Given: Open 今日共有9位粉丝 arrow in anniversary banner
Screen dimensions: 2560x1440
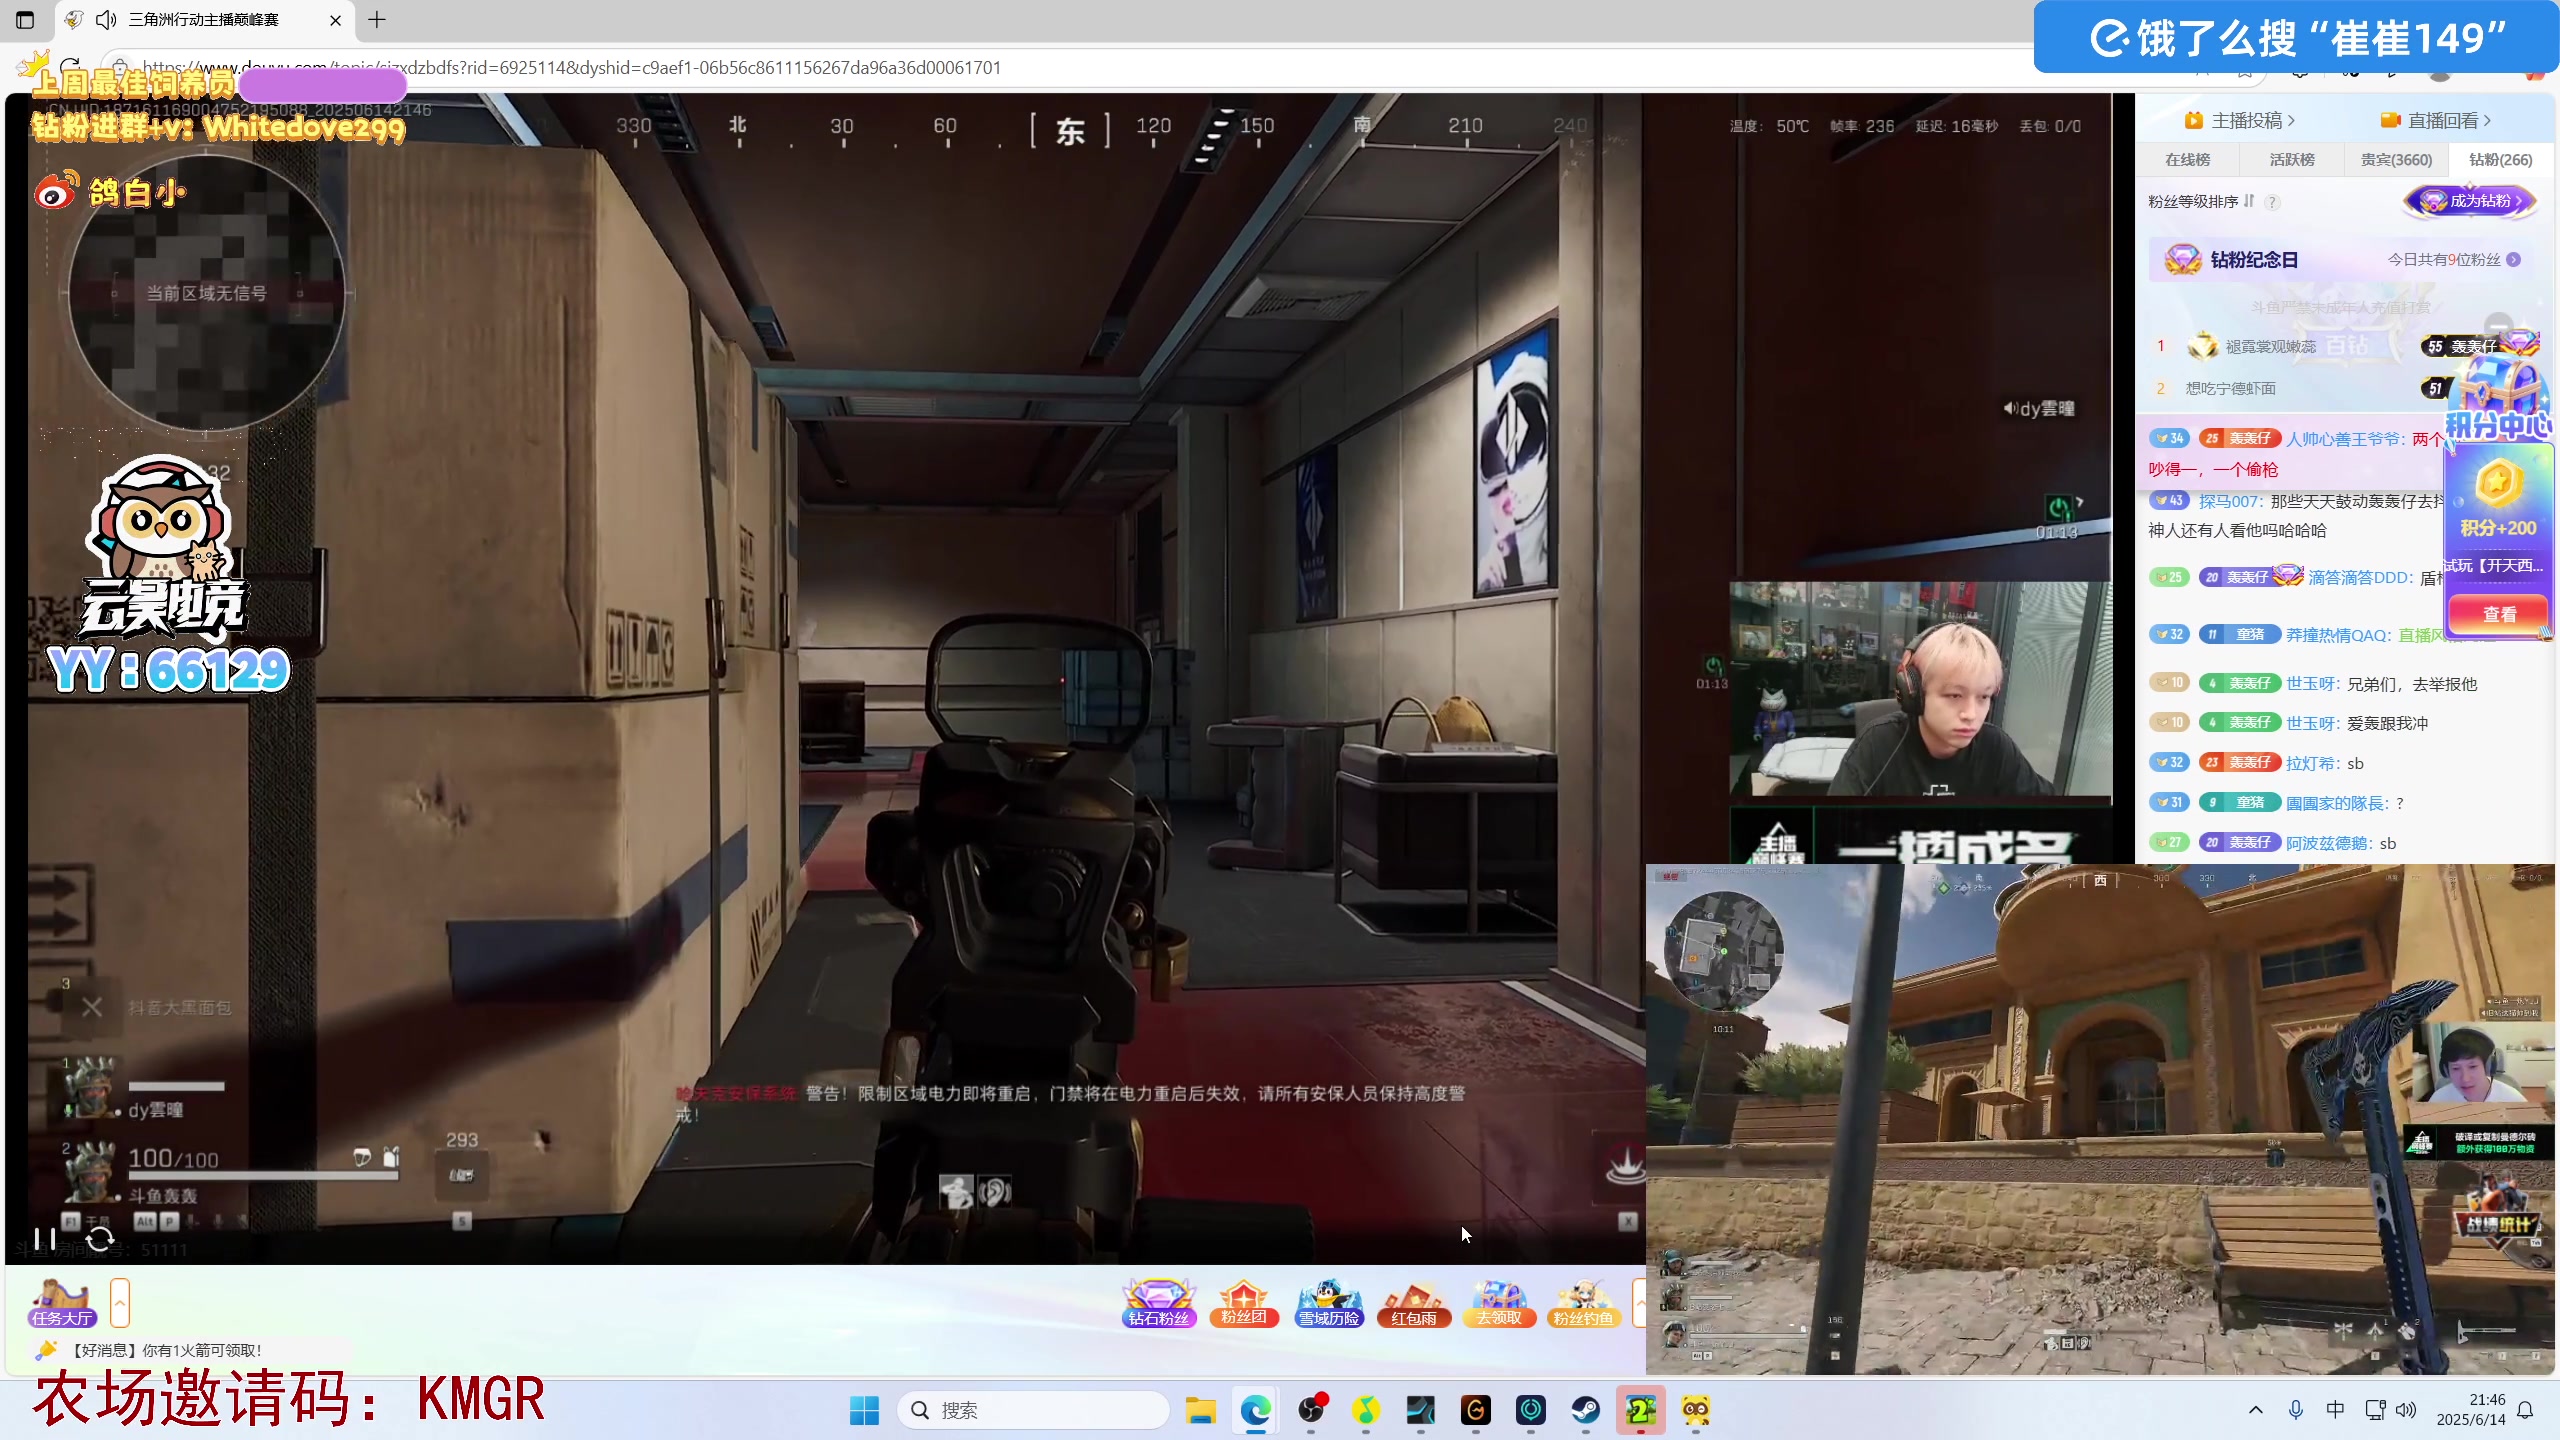Looking at the screenshot, I should 2513,260.
